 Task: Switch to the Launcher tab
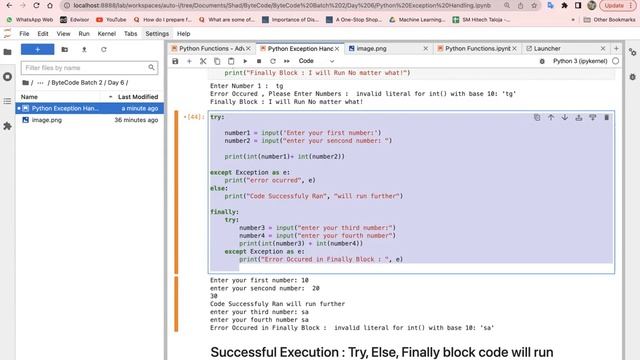pos(565,49)
